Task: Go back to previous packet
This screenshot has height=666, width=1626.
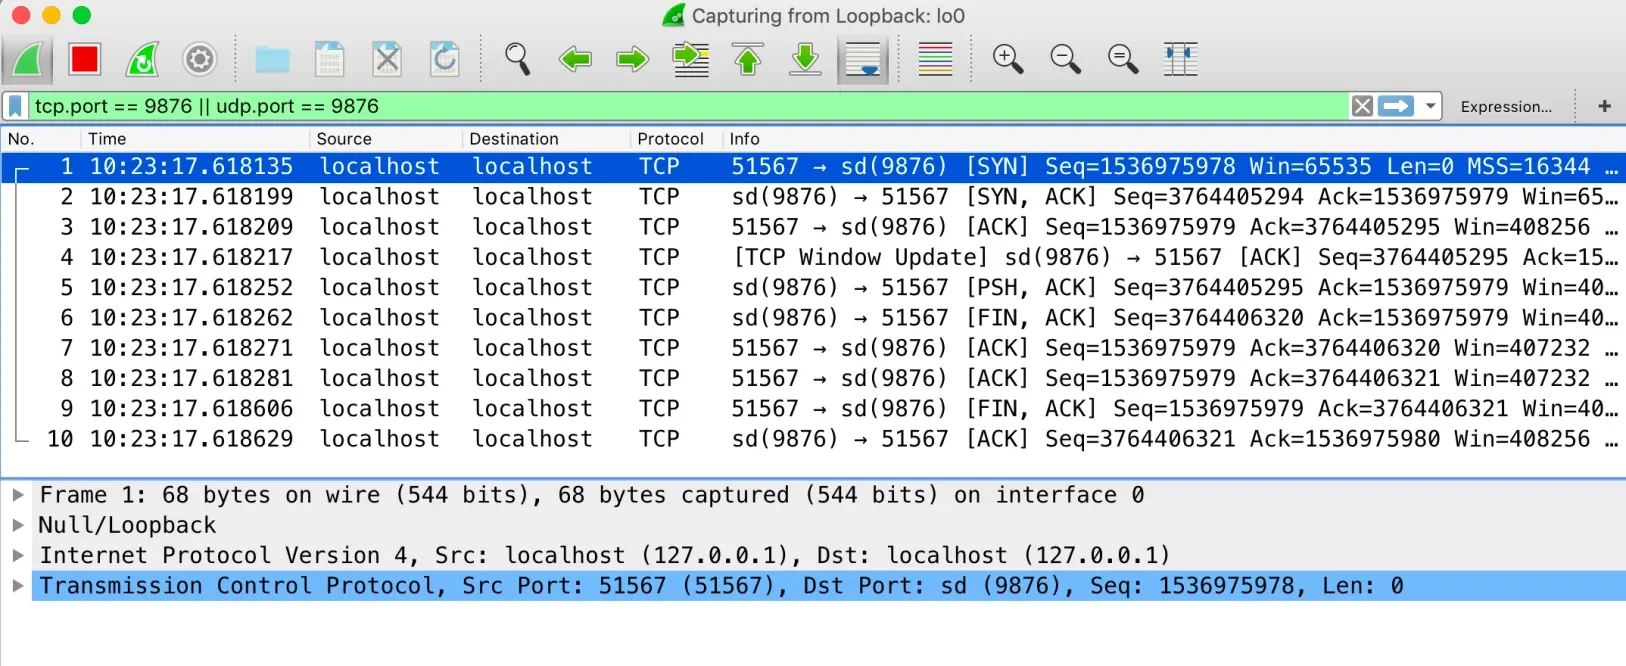Action: pos(575,60)
